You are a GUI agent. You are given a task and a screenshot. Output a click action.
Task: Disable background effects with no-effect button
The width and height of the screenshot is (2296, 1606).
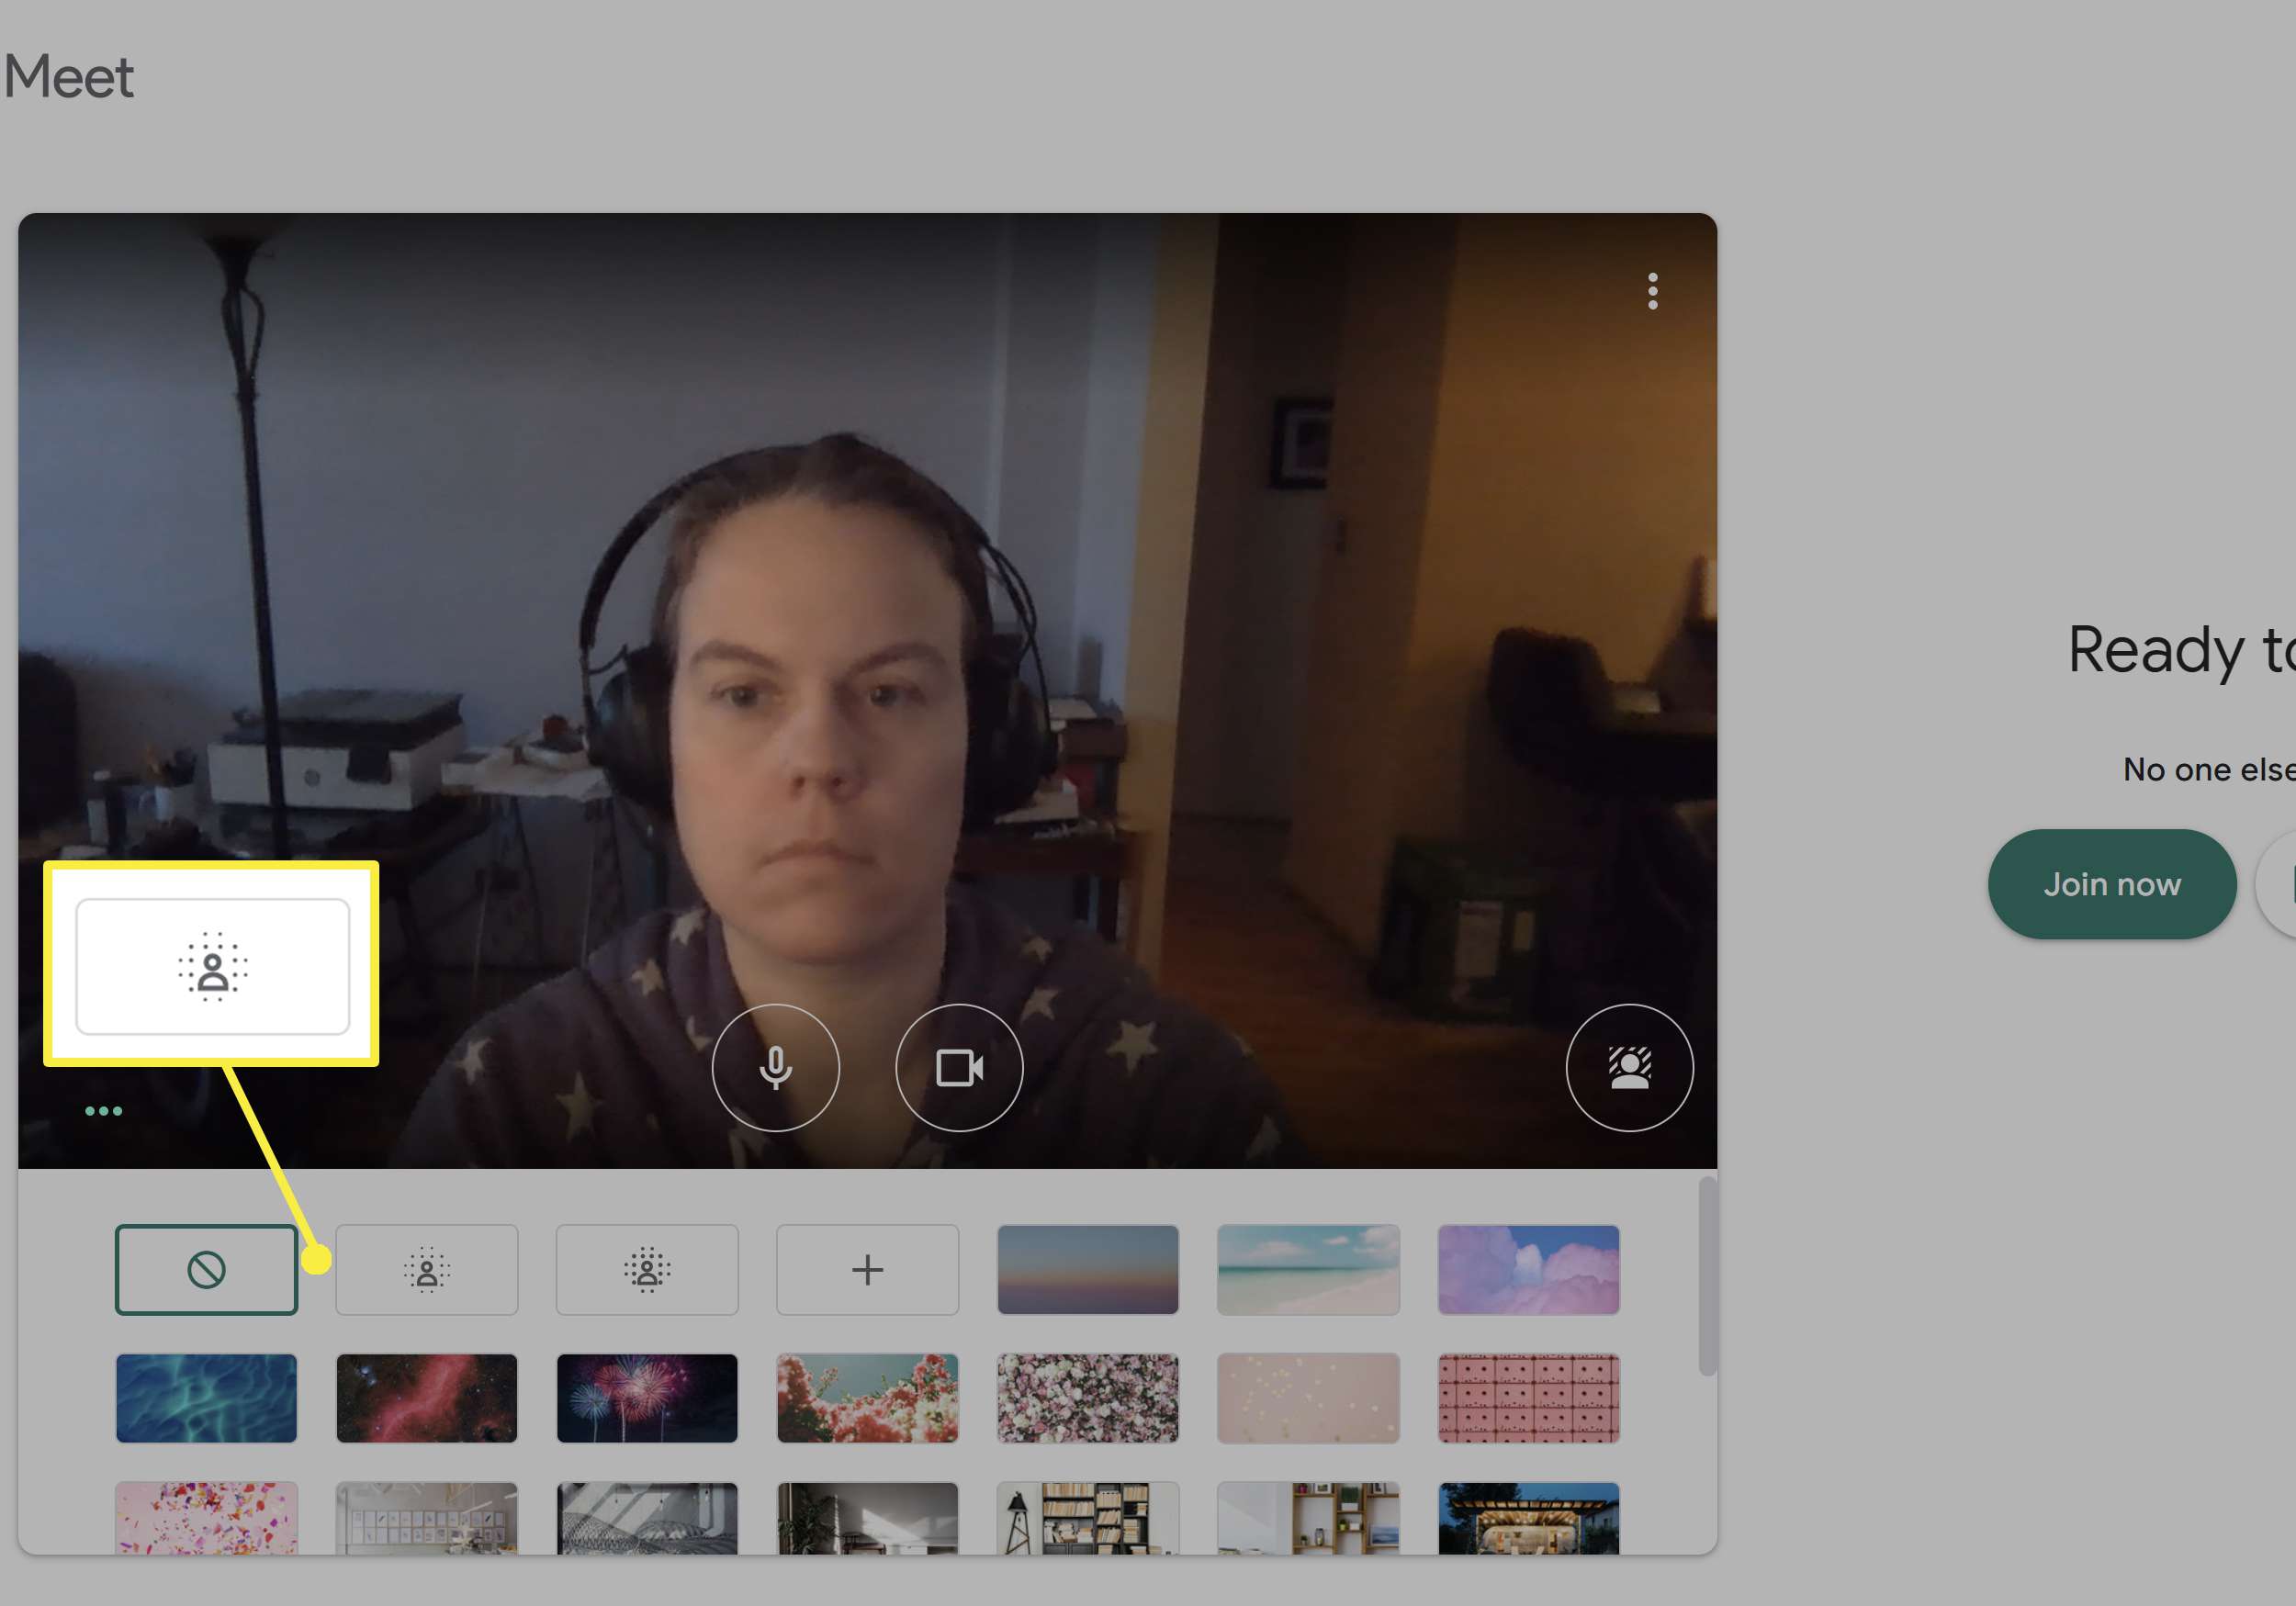coord(206,1268)
